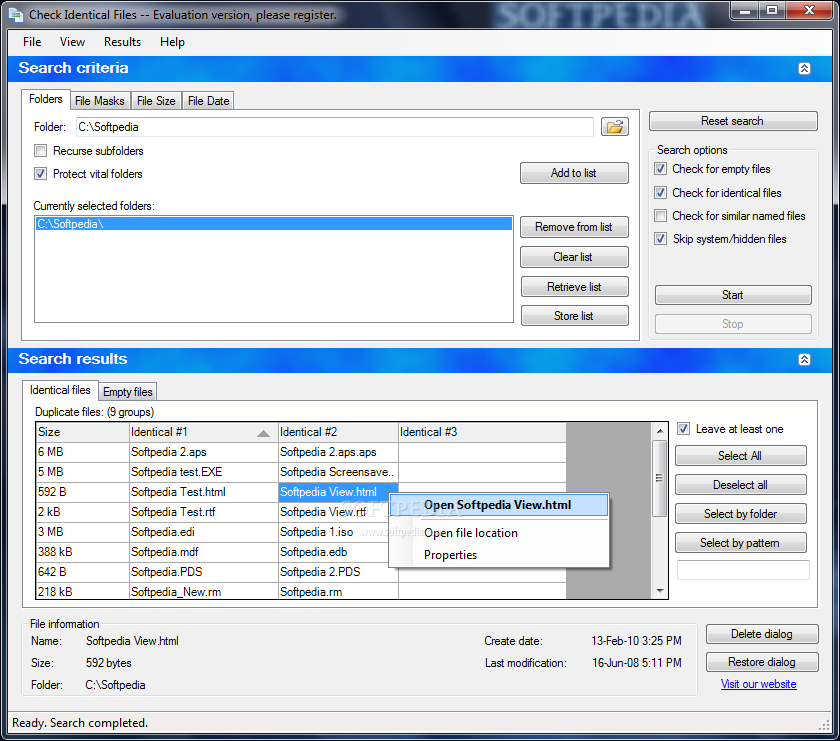Open the View menu
Image resolution: width=840 pixels, height=741 pixels.
point(72,42)
